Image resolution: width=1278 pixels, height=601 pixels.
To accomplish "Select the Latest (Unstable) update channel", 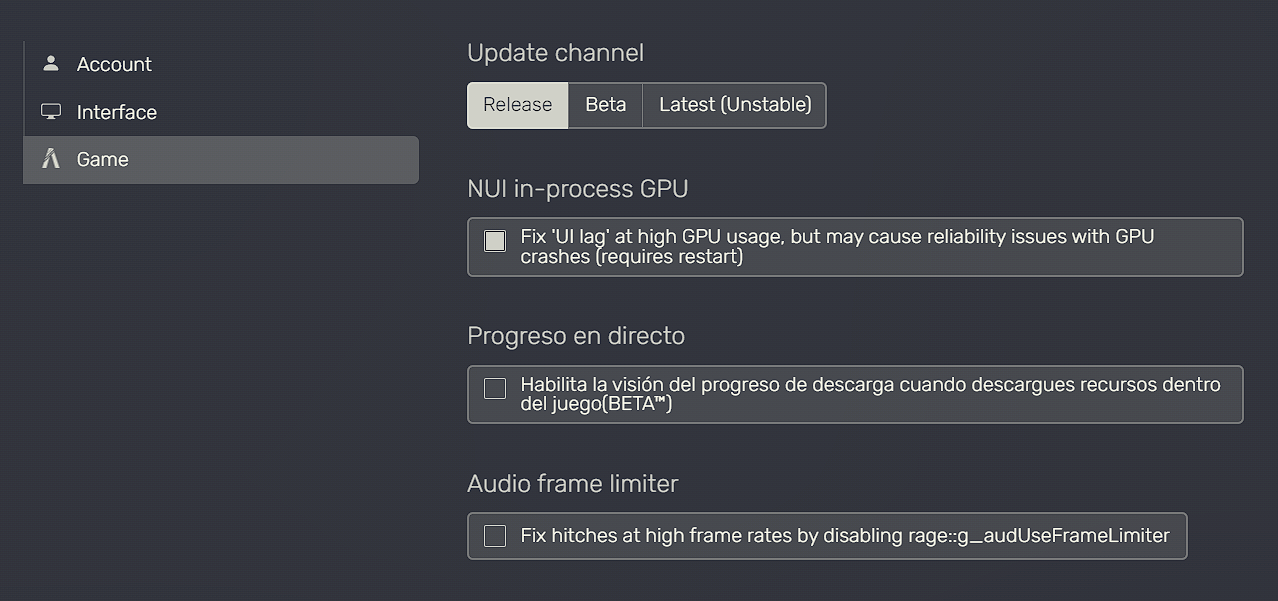I will (x=733, y=104).
